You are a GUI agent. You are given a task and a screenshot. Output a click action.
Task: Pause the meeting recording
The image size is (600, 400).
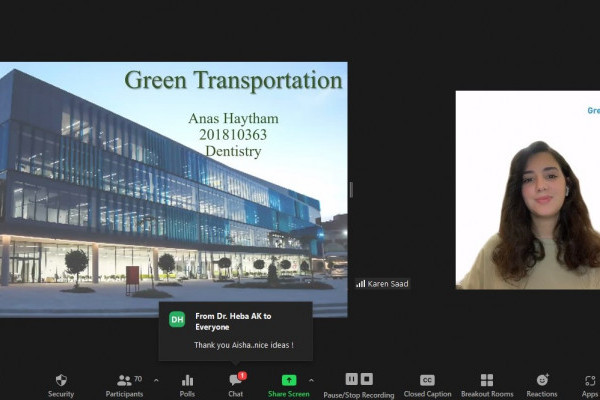[x=351, y=379]
